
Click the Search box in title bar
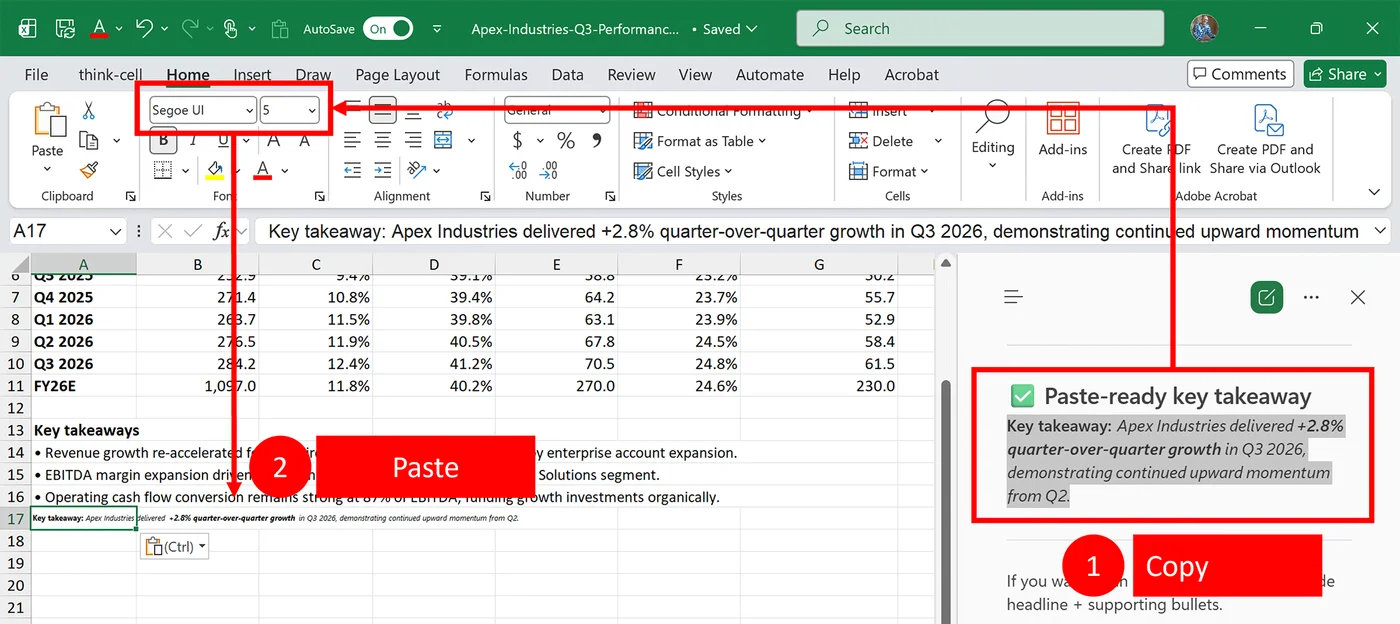point(980,29)
